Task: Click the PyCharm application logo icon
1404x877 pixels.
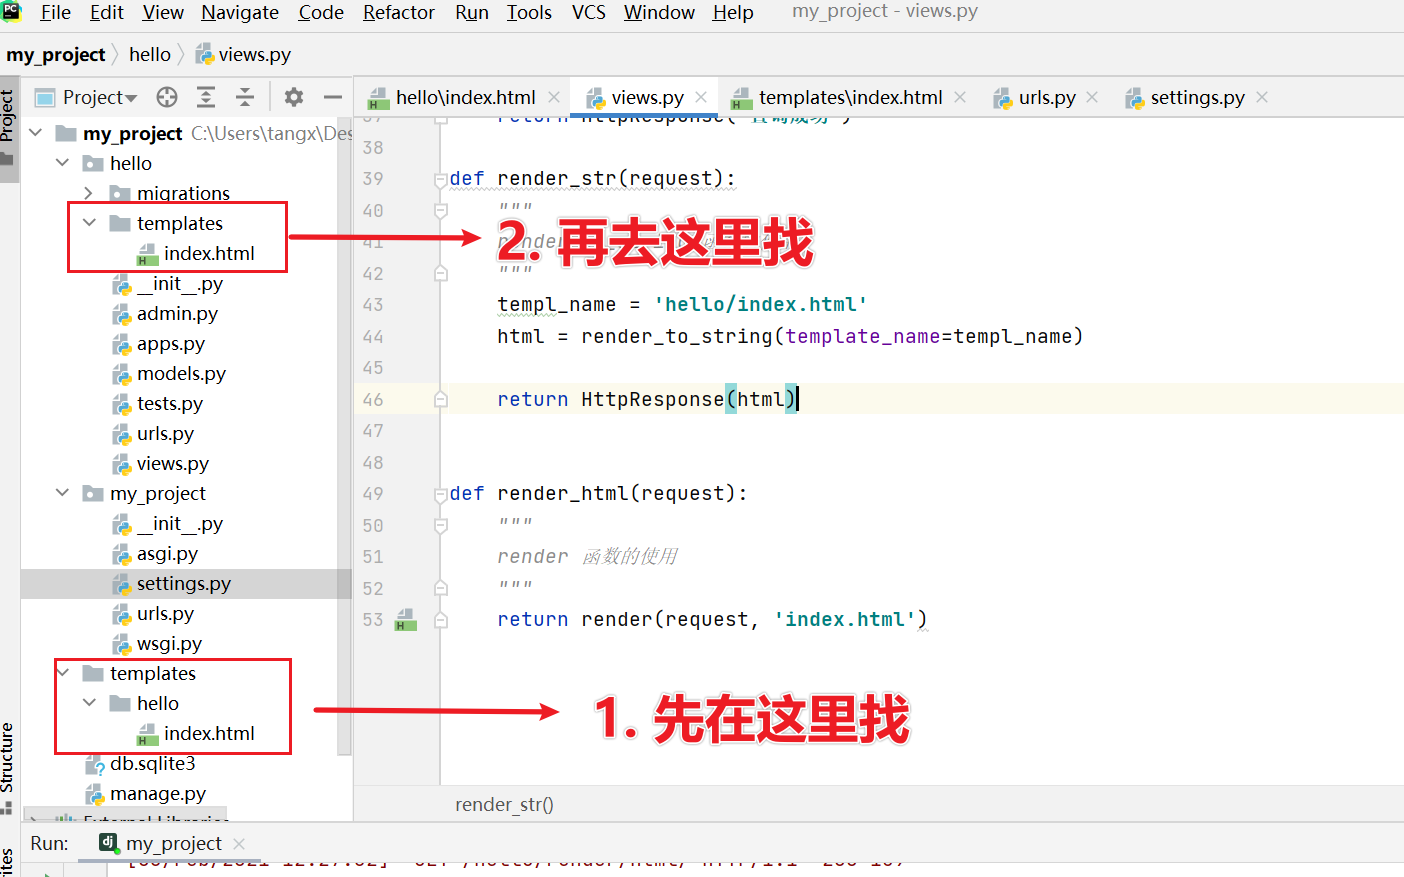Action: pyautogui.click(x=11, y=12)
